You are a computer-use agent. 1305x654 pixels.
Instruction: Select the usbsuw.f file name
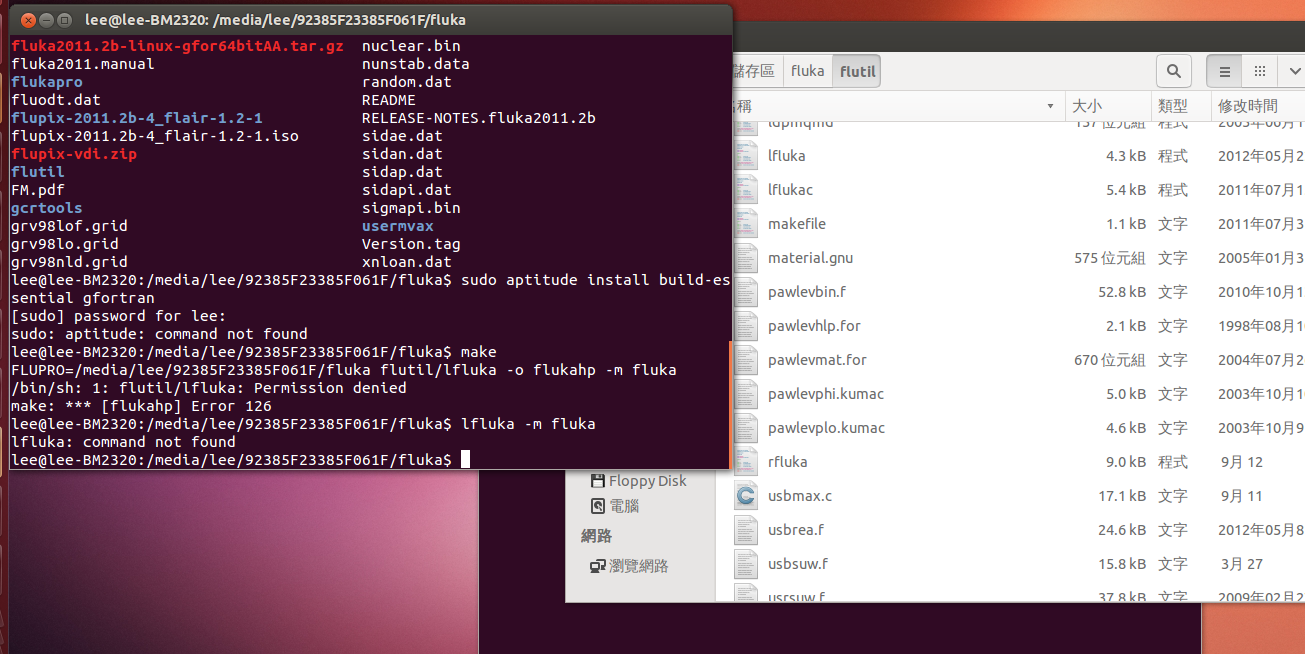(x=798, y=564)
